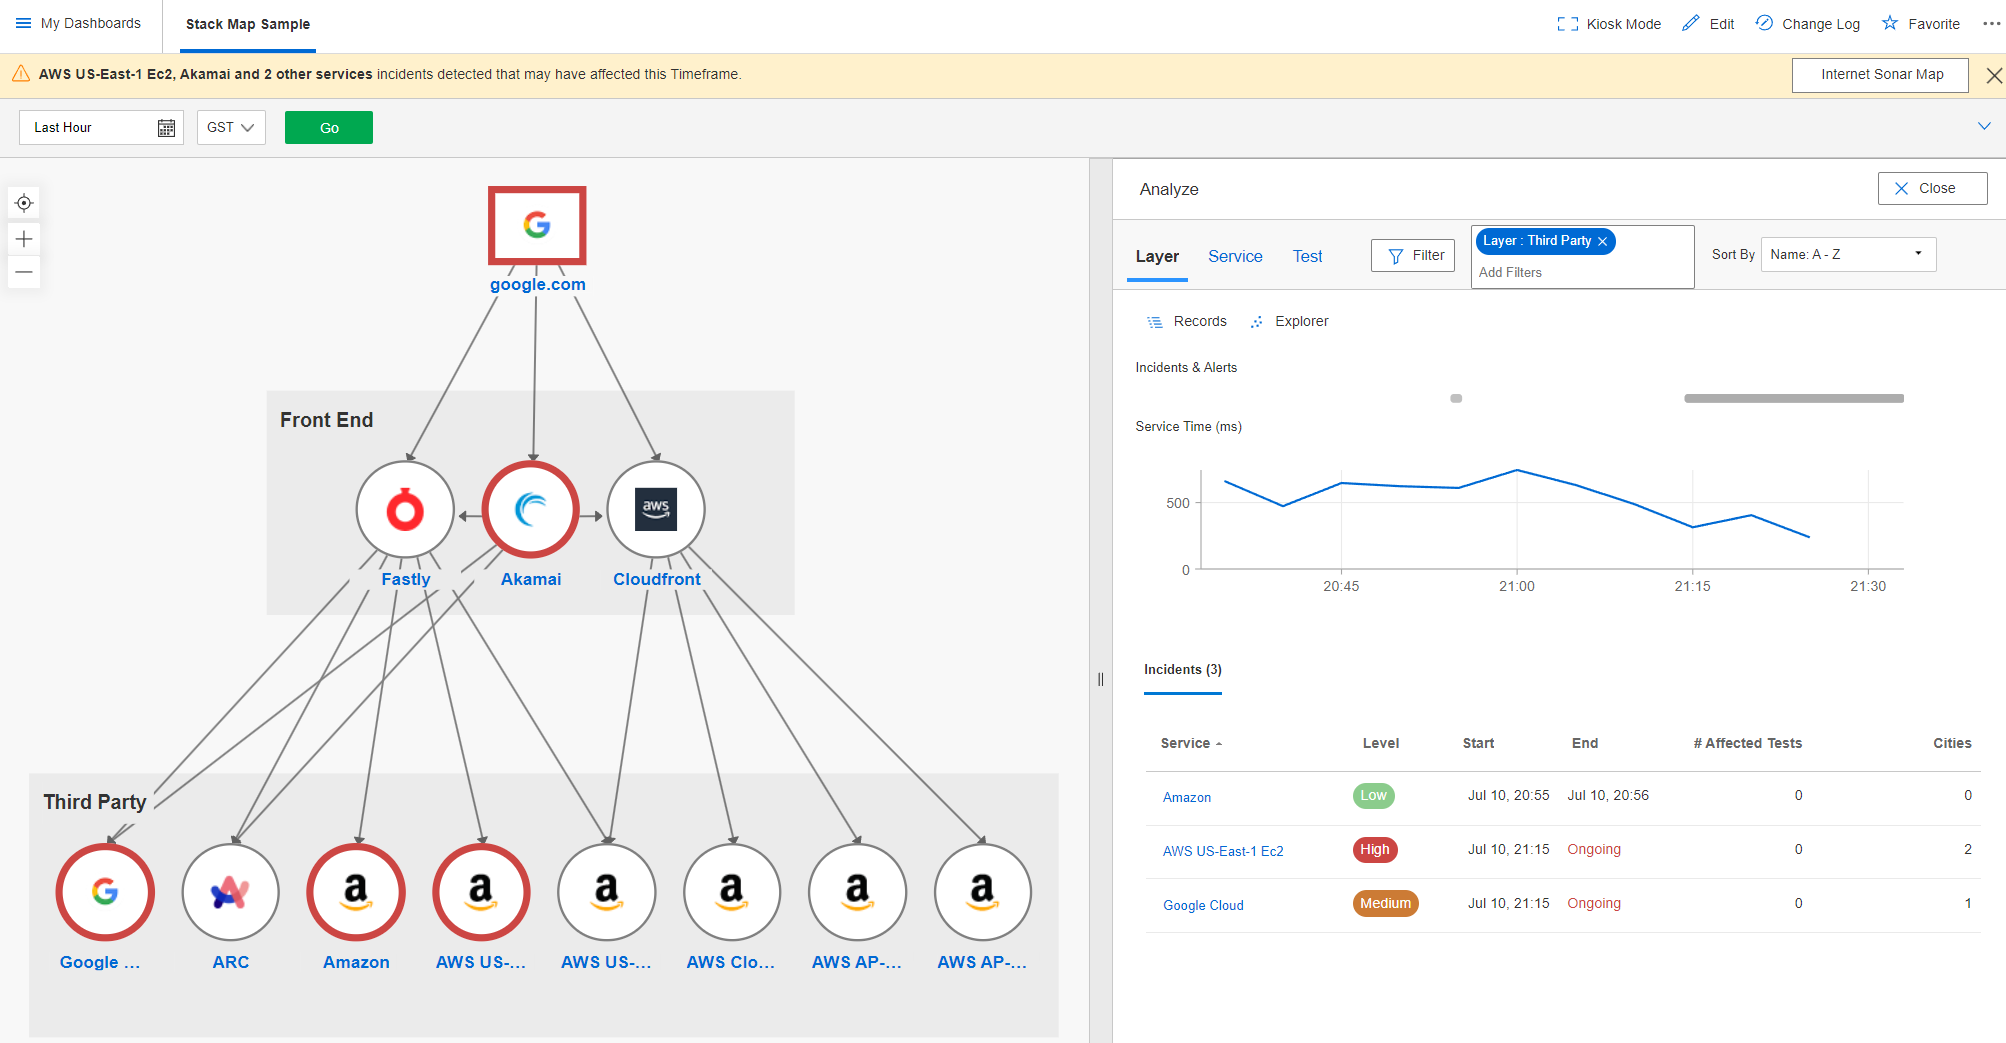The image size is (2006, 1043).
Task: Sort by the # Affected Tests header
Action: pyautogui.click(x=1747, y=743)
